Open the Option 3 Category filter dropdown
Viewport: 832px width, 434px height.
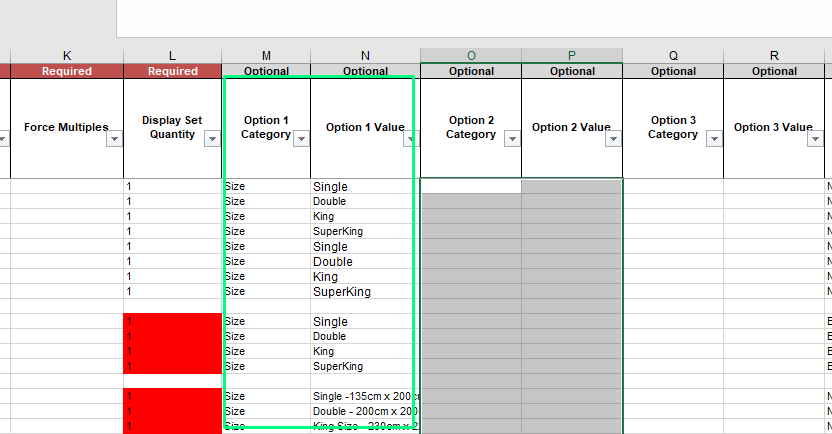point(714,139)
